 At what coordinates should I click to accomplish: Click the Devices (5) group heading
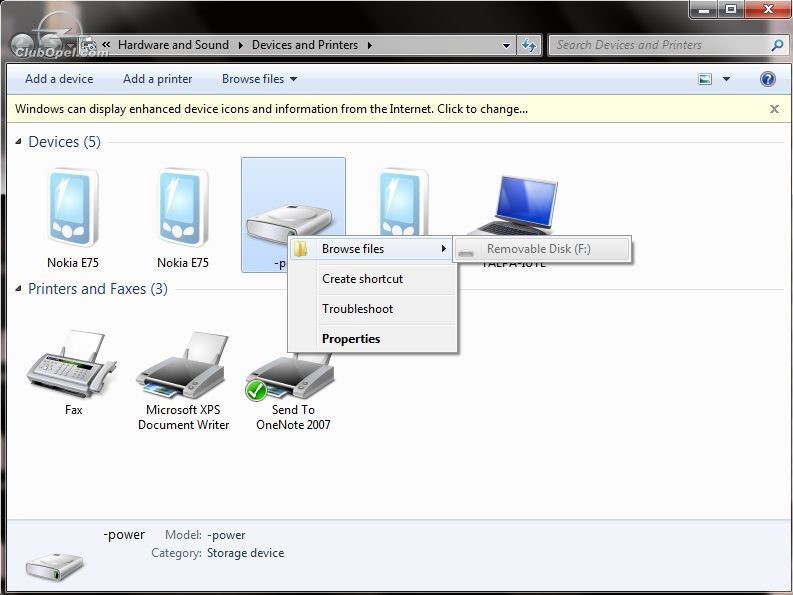(64, 142)
